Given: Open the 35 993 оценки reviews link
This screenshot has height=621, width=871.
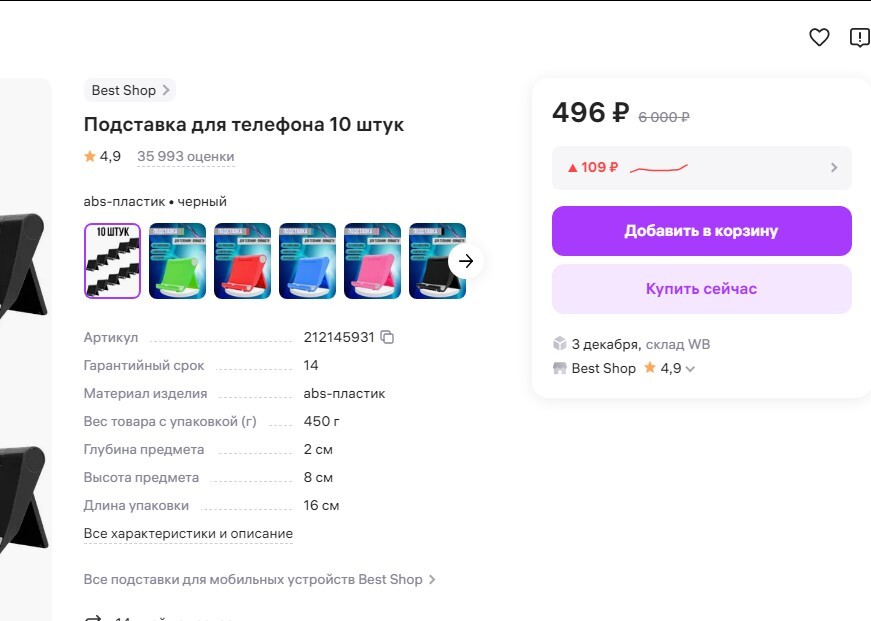Looking at the screenshot, I should (x=186, y=156).
